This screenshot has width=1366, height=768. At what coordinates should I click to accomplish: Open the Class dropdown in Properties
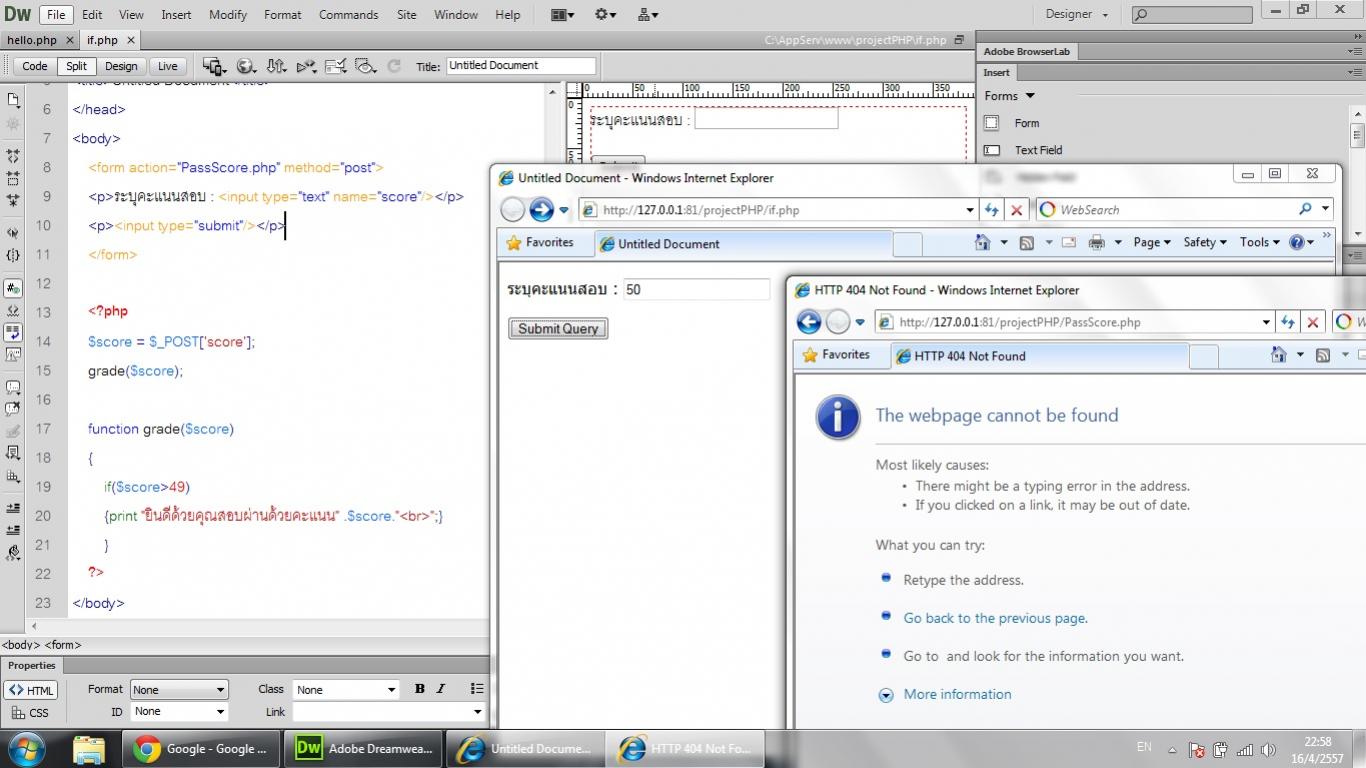coord(346,689)
